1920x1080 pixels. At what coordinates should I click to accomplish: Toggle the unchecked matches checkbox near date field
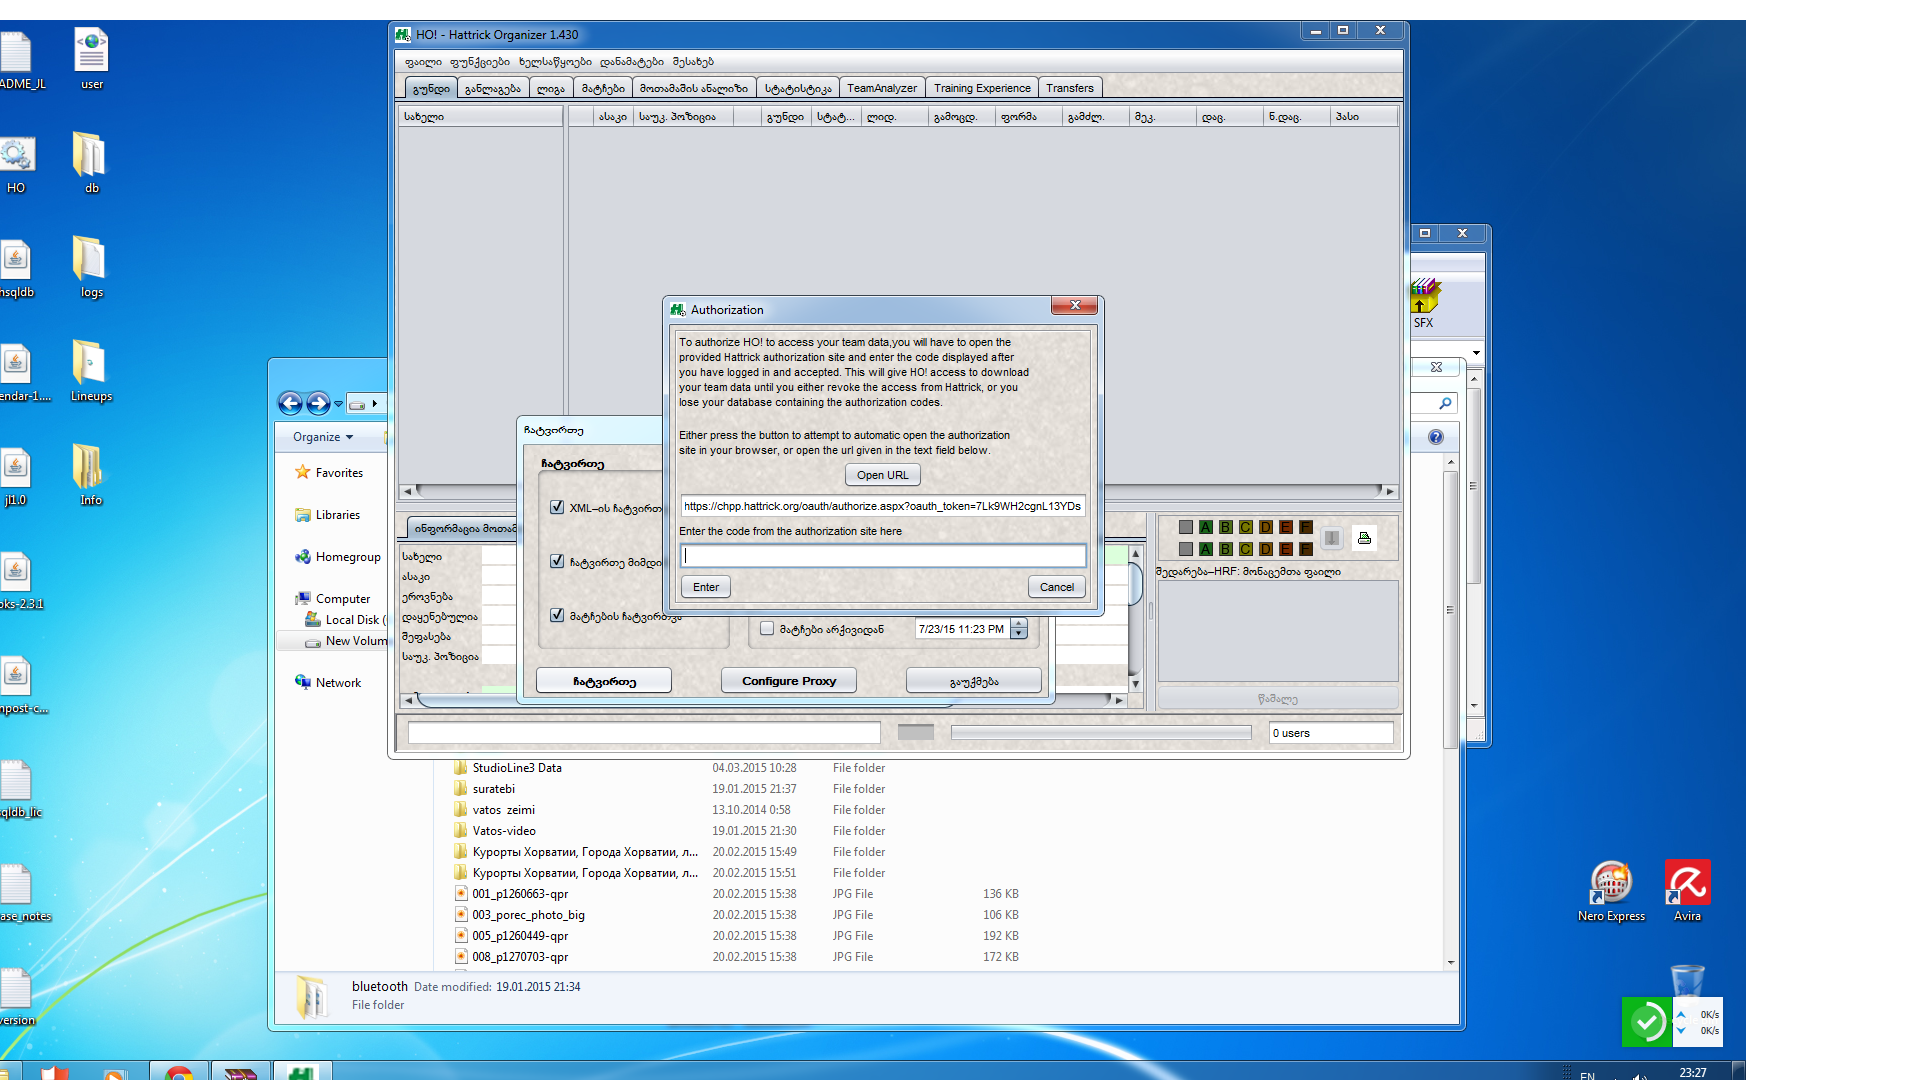[767, 629]
